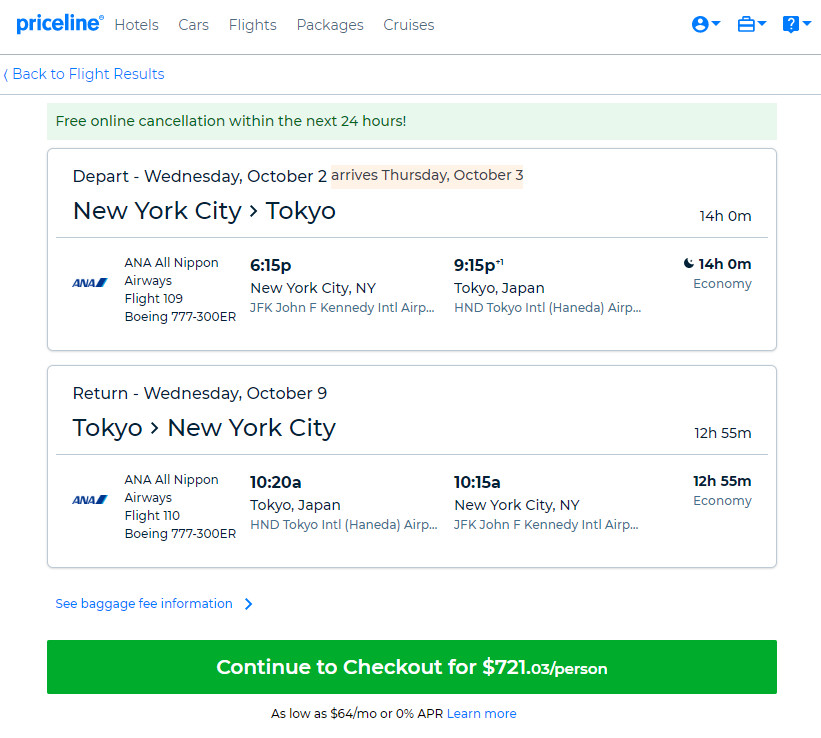Open the user account icon menu

(700, 24)
